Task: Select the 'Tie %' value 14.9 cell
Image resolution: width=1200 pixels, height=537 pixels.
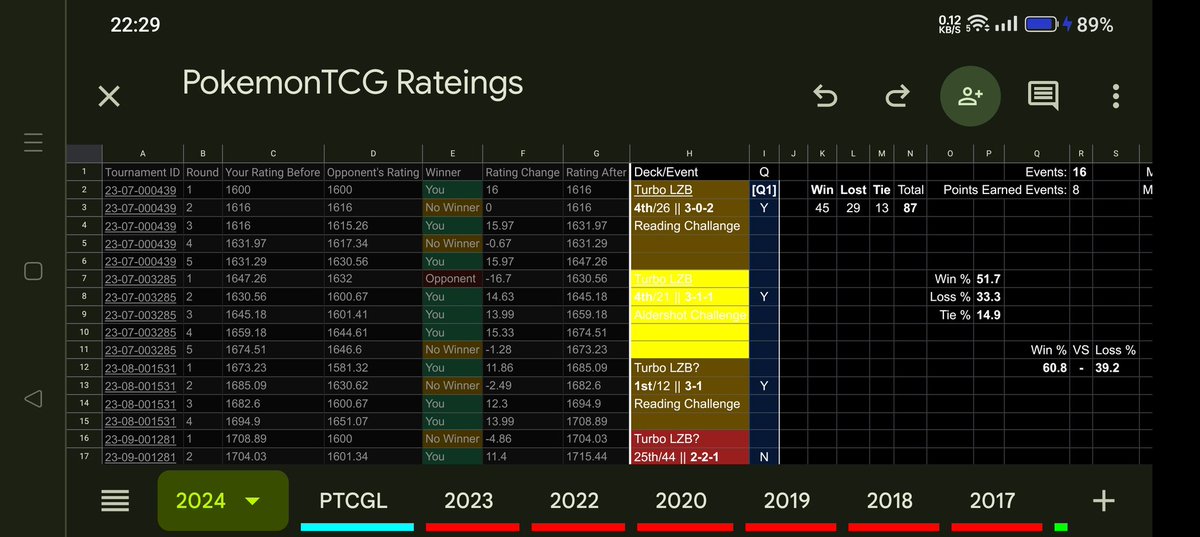Action: click(989, 314)
